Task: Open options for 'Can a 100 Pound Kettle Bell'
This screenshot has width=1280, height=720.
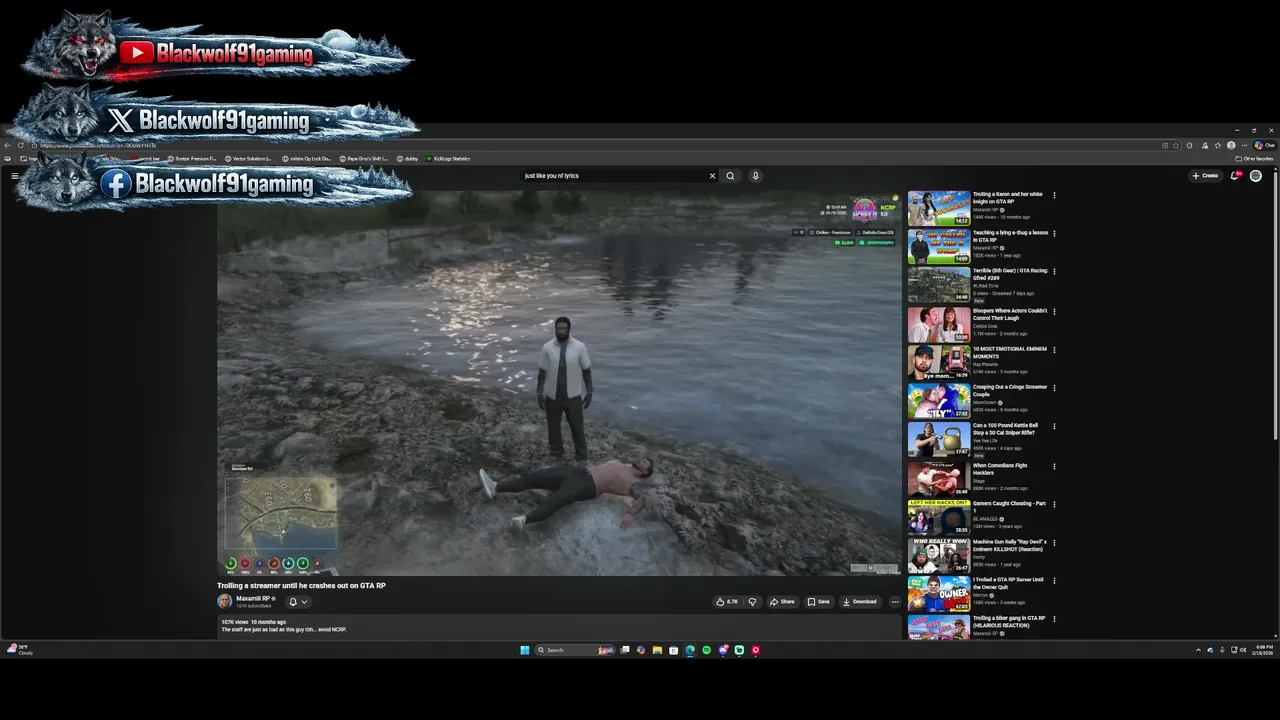Action: [1054, 427]
